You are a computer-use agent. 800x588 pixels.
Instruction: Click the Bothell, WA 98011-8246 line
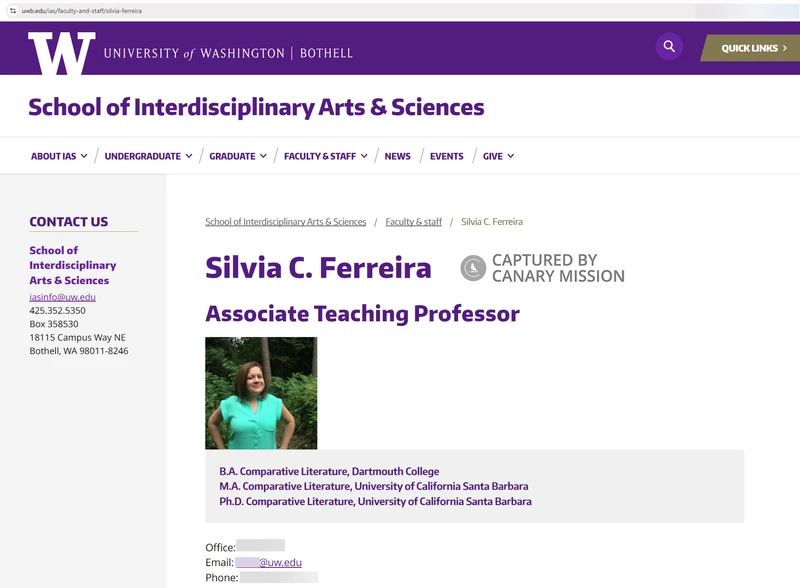[x=79, y=351]
